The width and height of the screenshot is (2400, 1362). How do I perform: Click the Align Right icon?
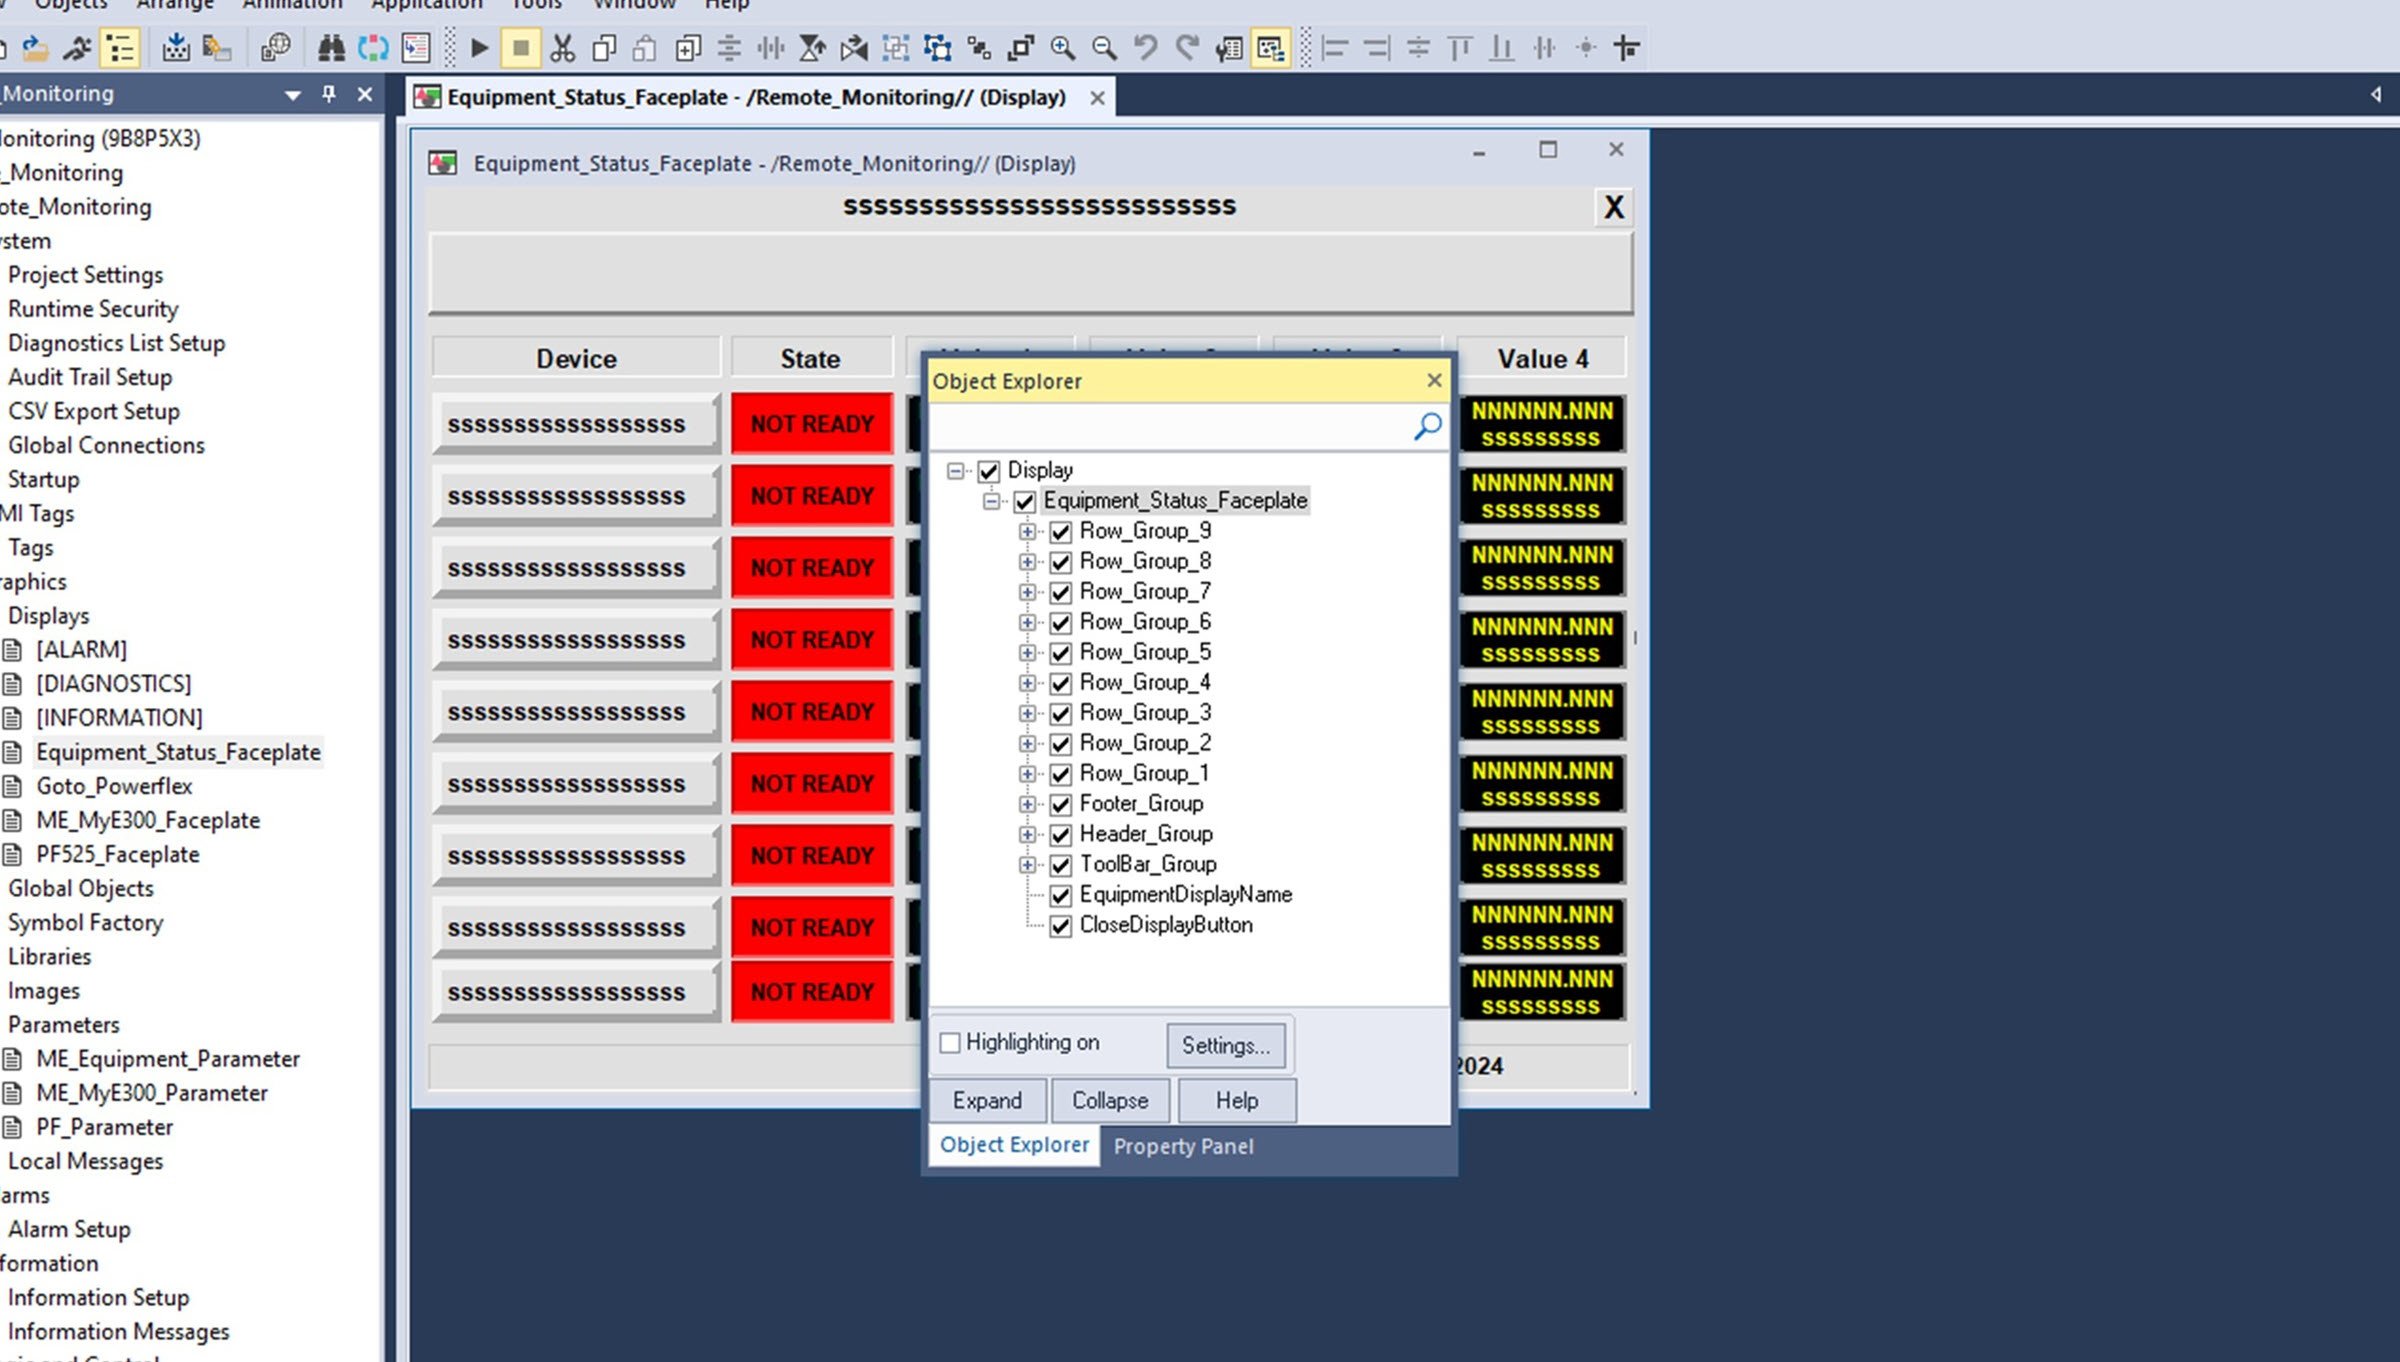tap(1377, 47)
